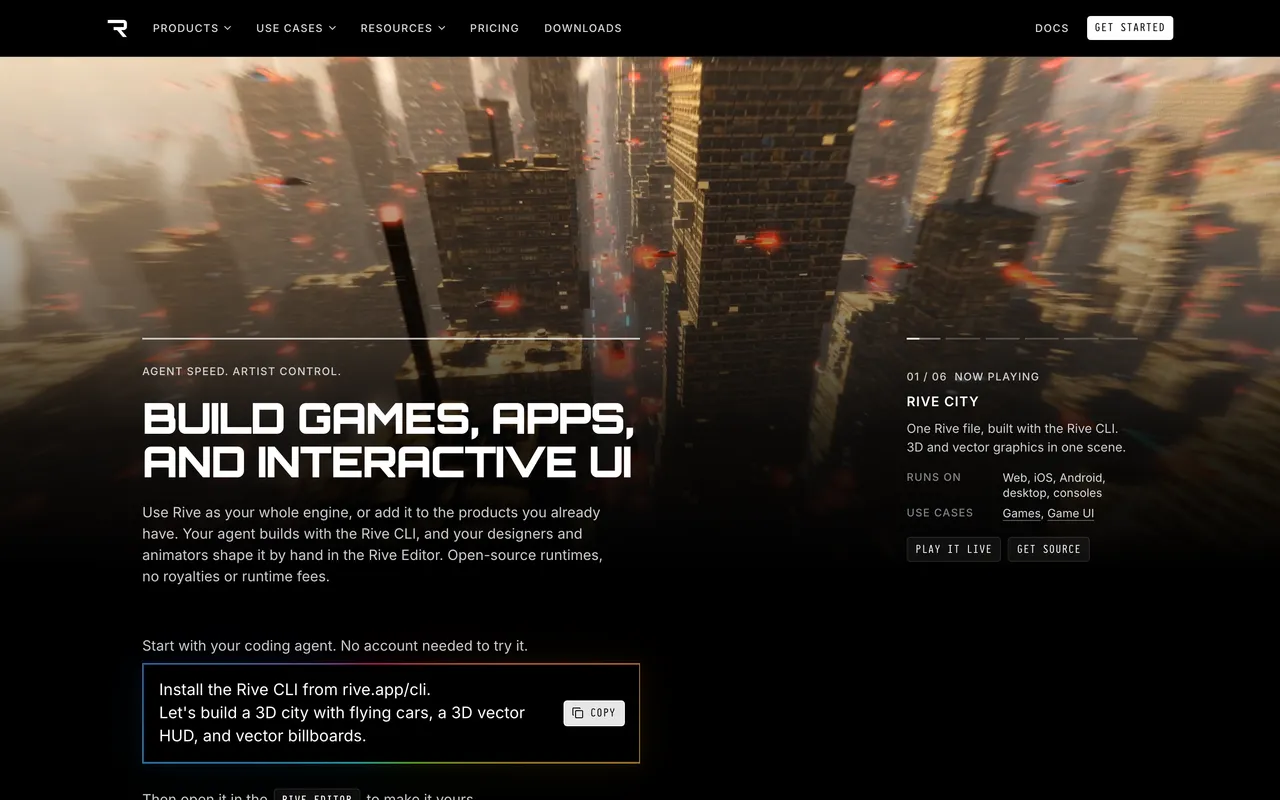Click the 'Agent Speed. Artist Control.' tagline
The image size is (1280, 800).
242,371
